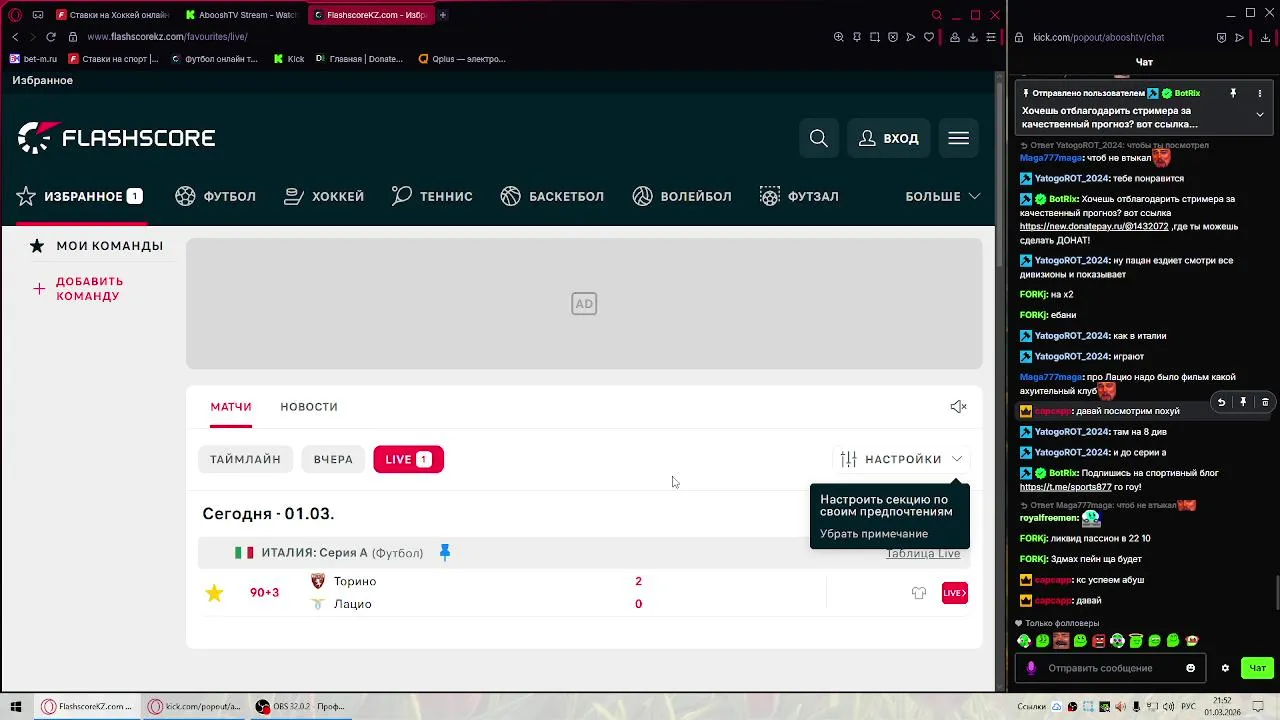Open the donatepay.ru link in chat

[1094, 227]
